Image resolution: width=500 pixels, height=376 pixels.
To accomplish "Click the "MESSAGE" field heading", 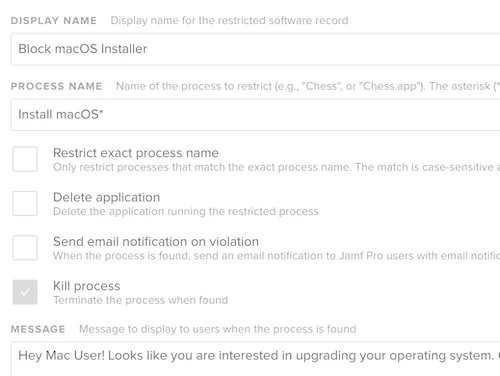I will (x=38, y=329).
